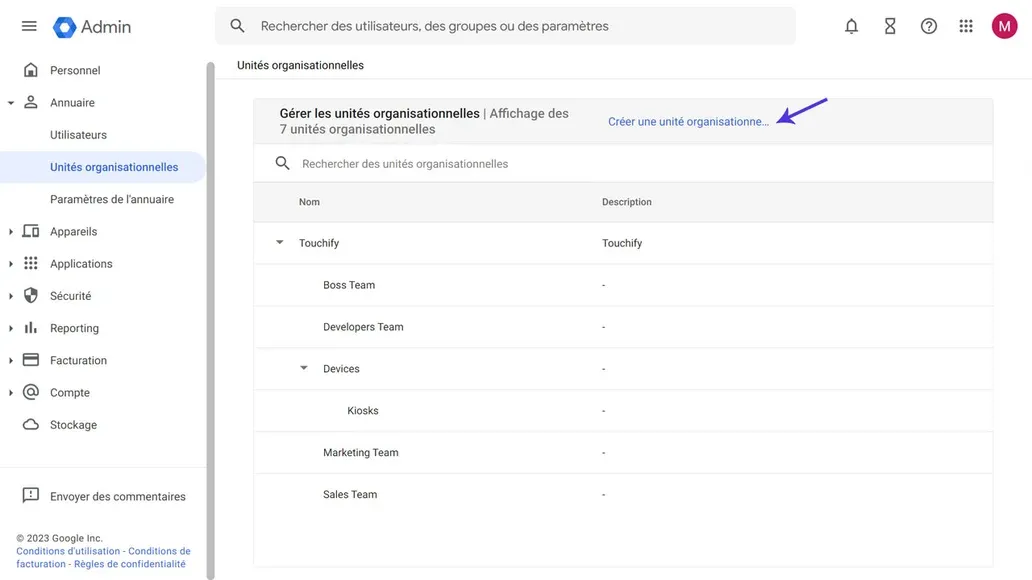Collapse the Annuaire sidebar section

(10, 101)
